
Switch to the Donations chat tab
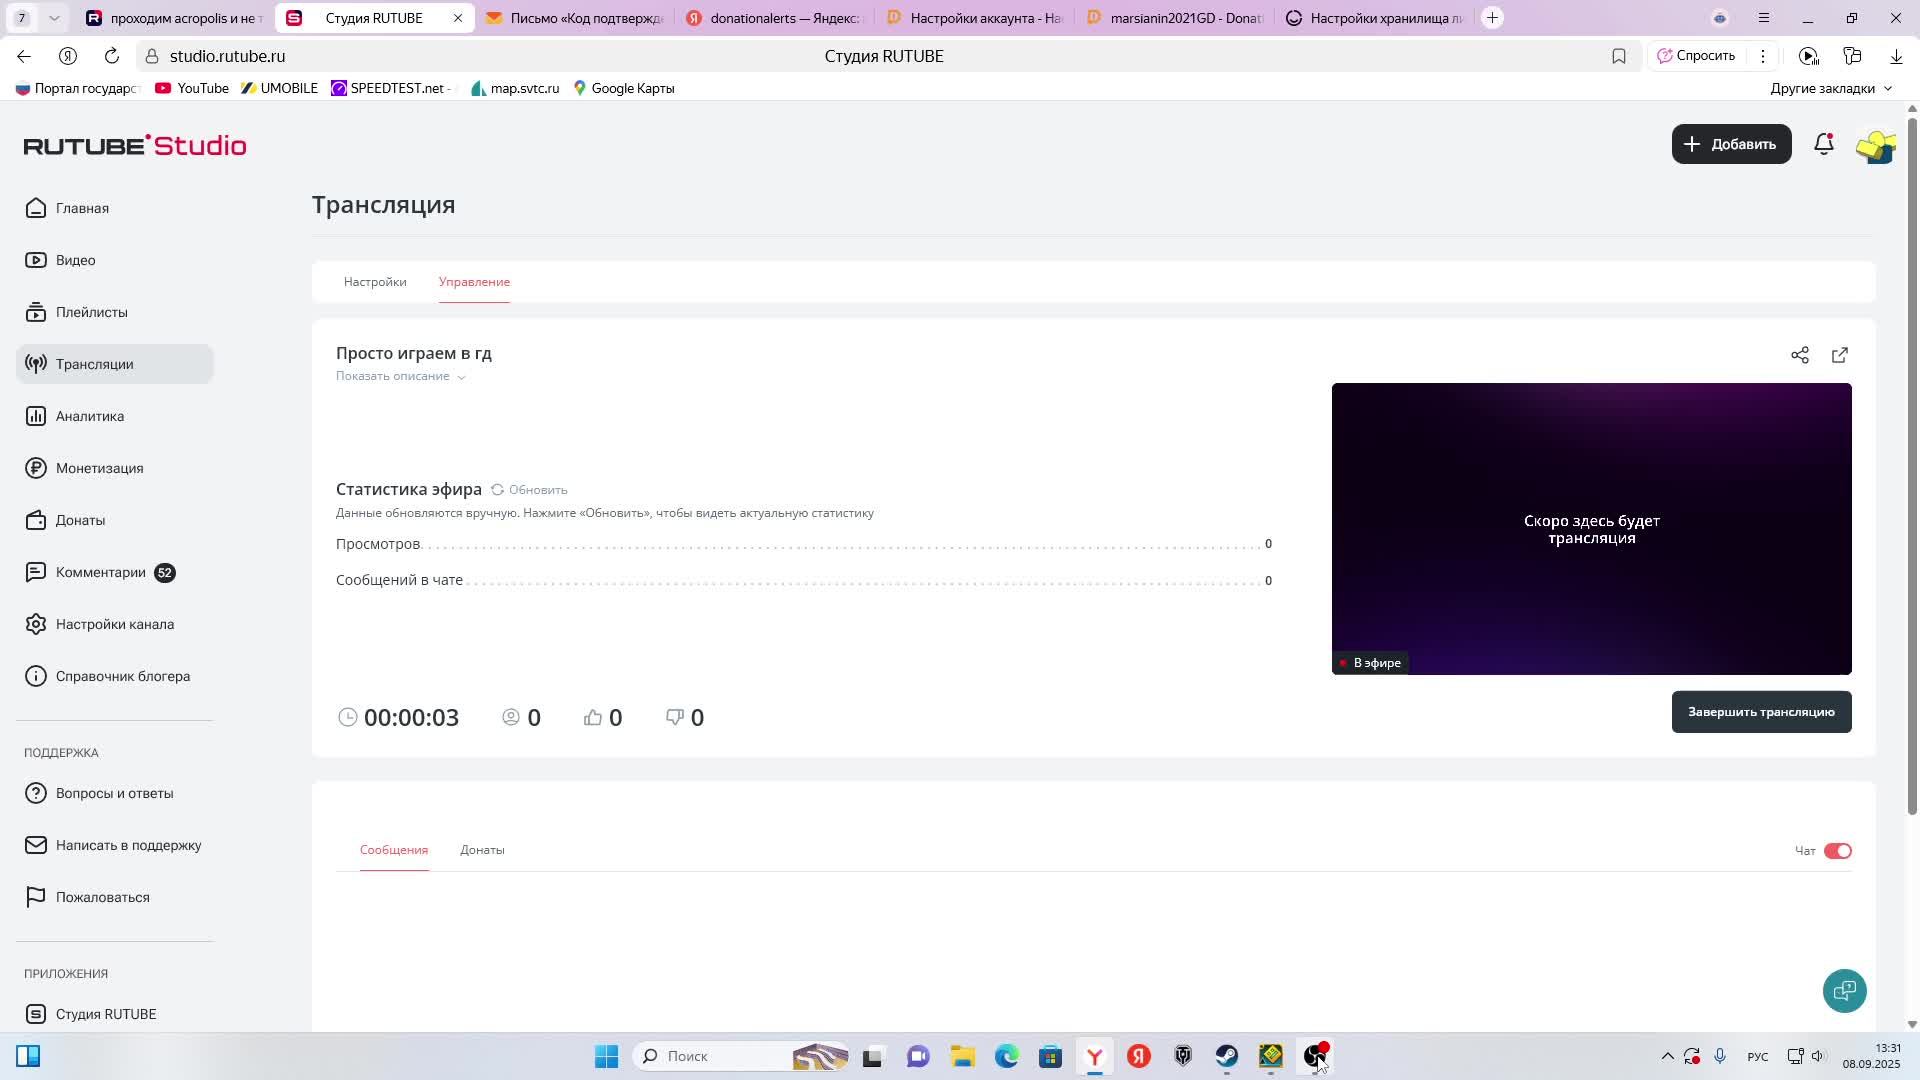[x=482, y=850]
